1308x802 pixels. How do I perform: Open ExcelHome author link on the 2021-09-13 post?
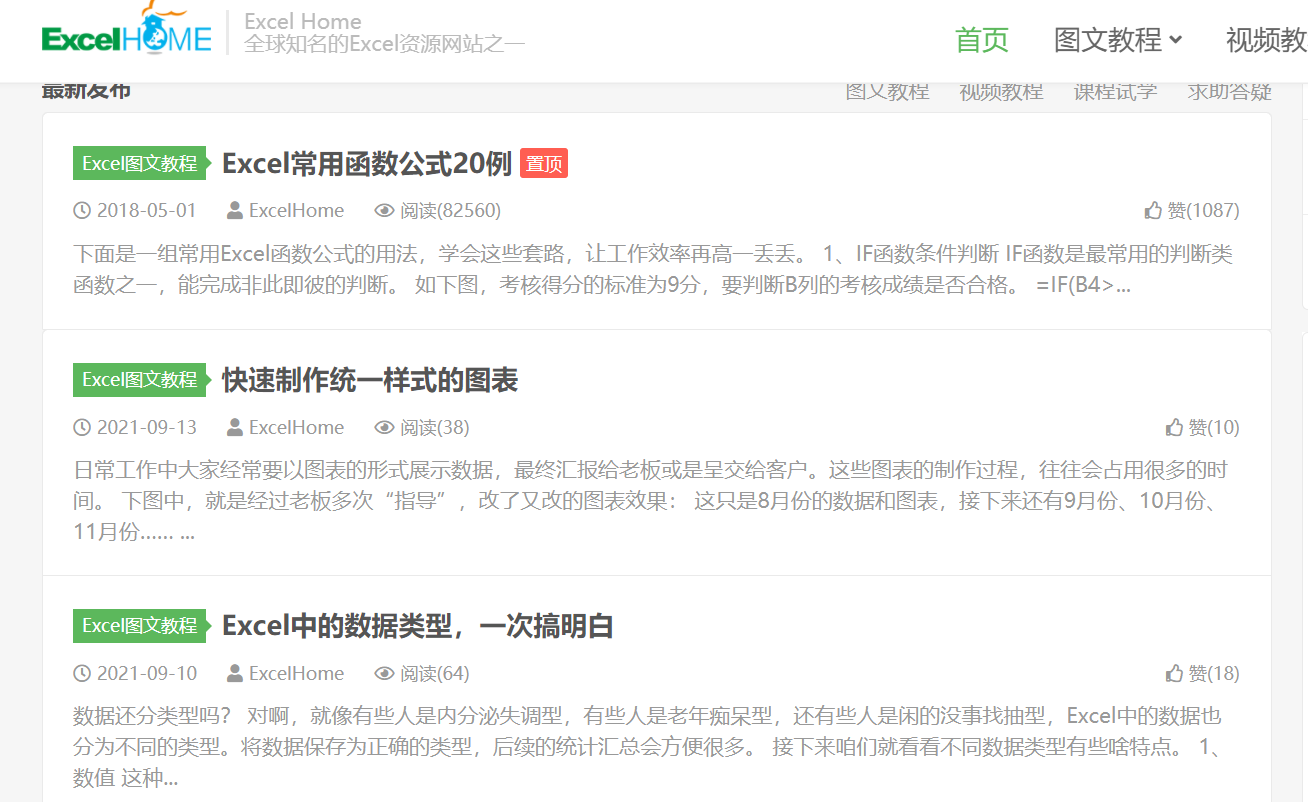[296, 427]
